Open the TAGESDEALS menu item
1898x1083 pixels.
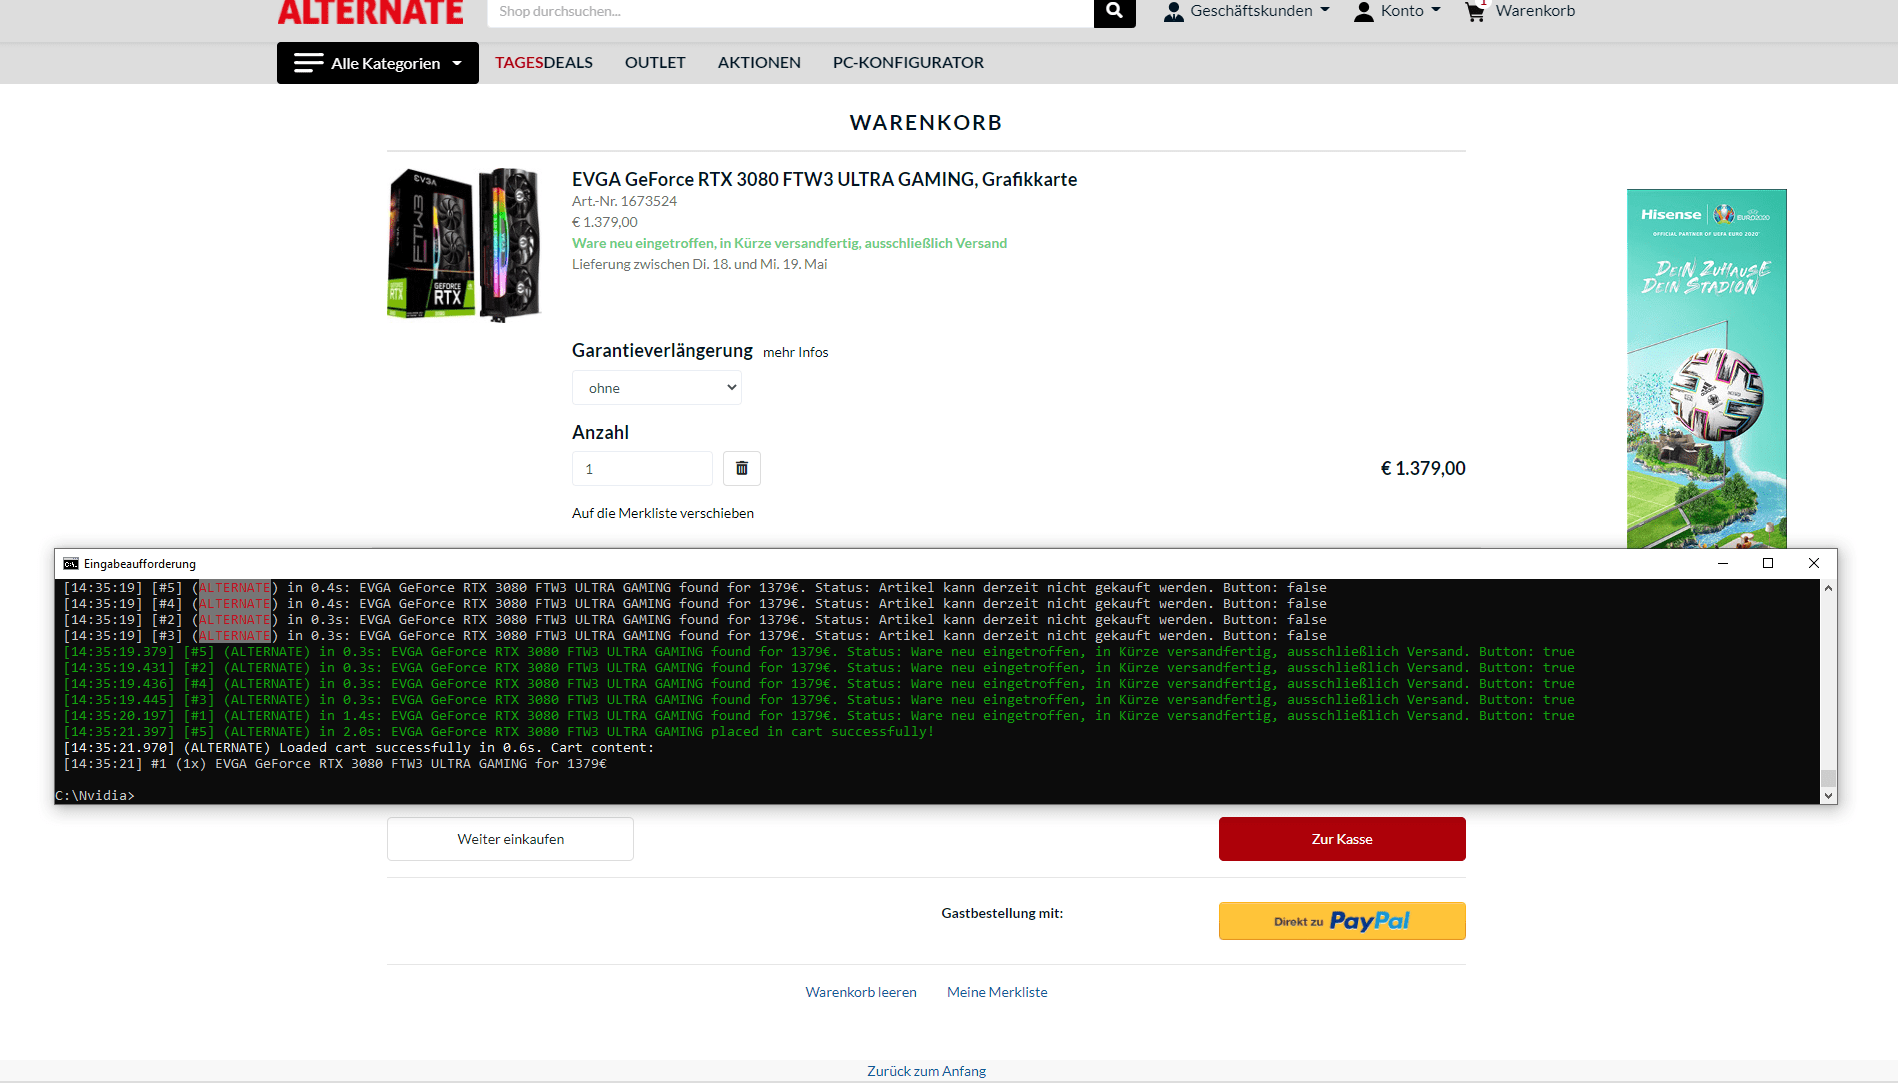coord(544,62)
